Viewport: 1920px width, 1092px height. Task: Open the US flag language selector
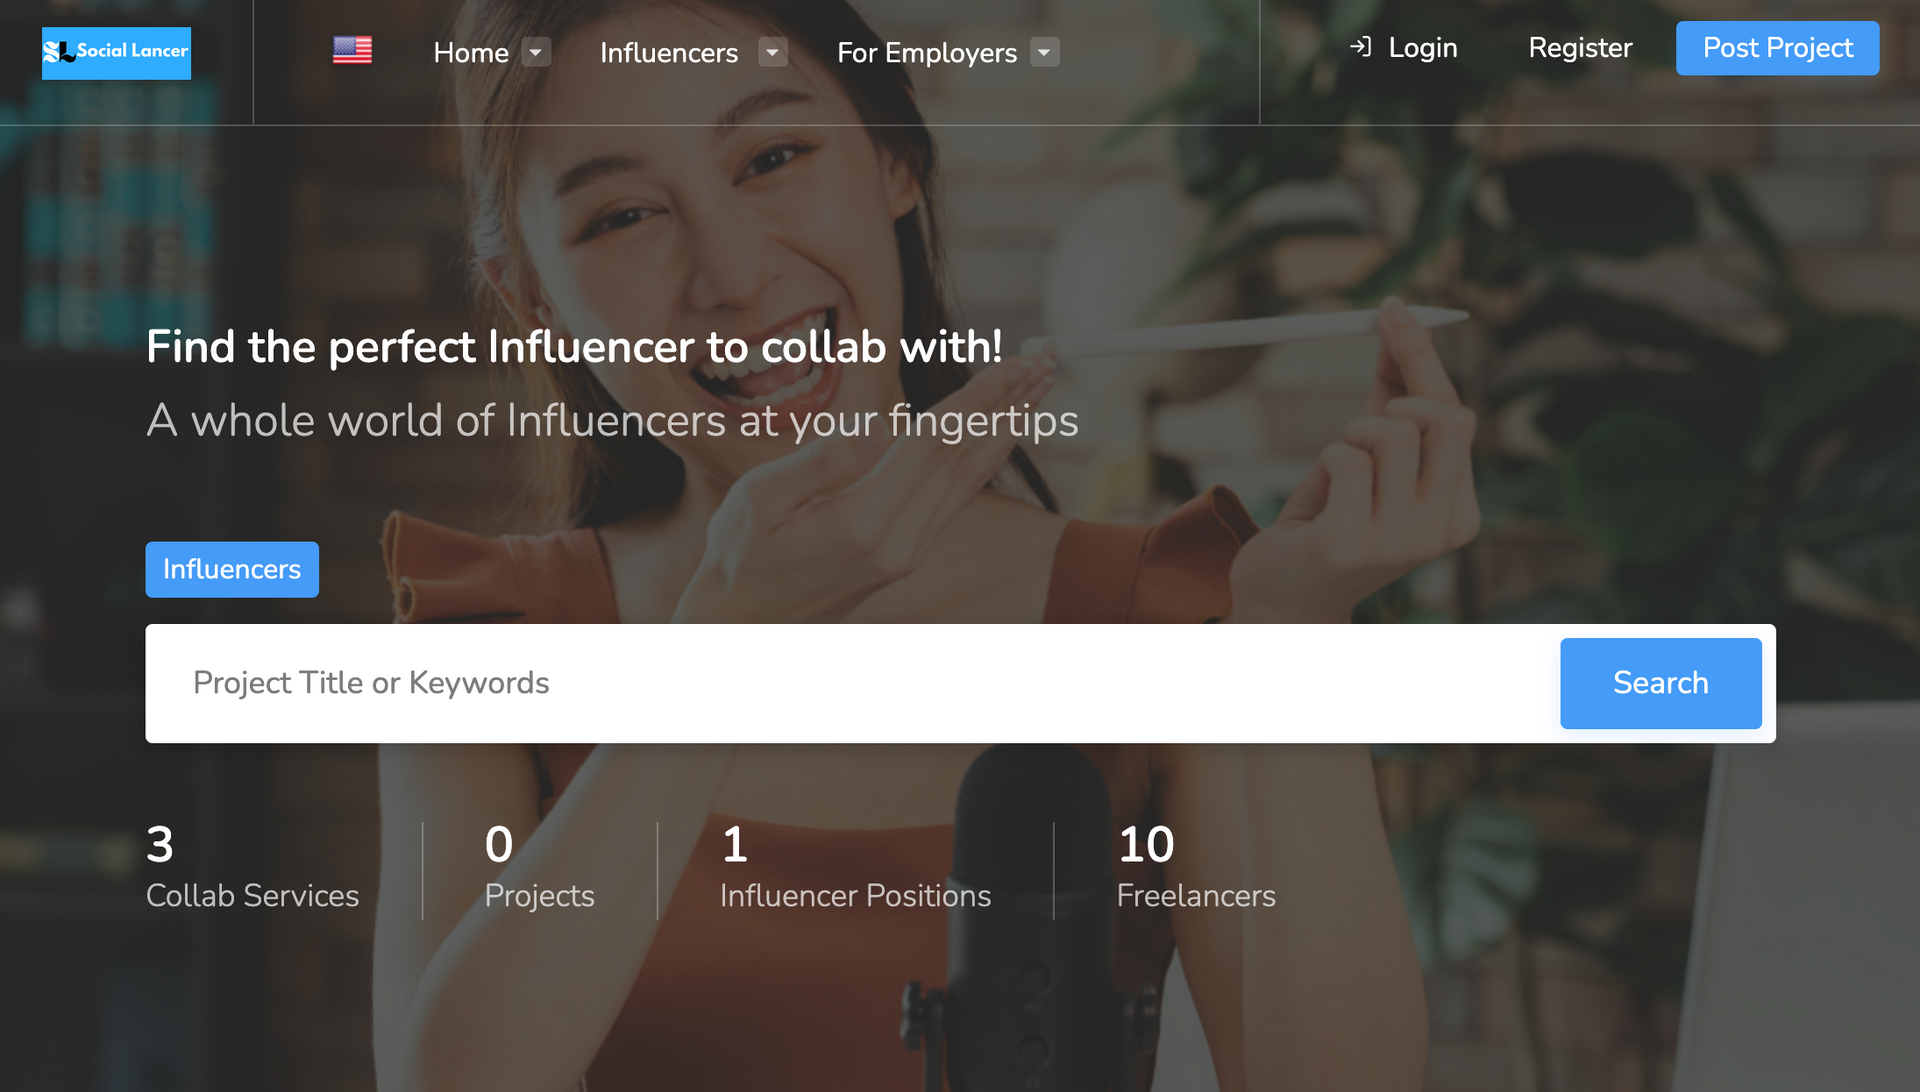(352, 50)
